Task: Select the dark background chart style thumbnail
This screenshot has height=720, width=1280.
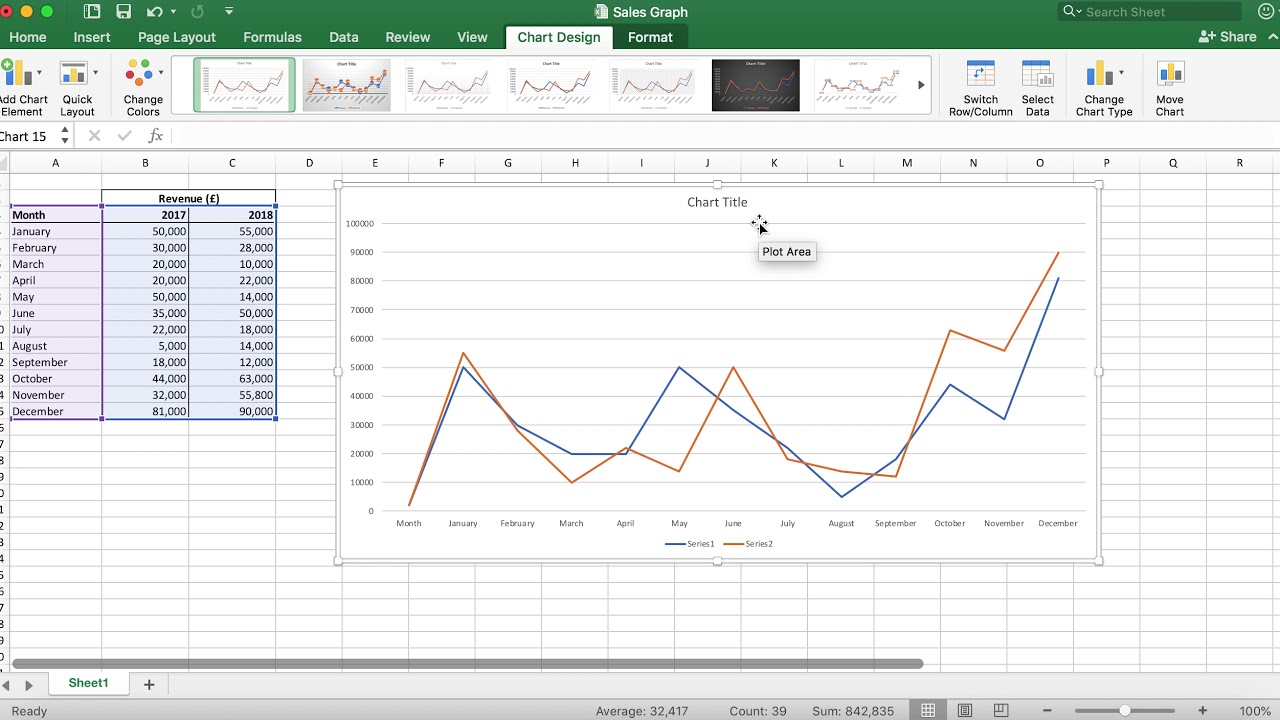Action: pyautogui.click(x=755, y=85)
